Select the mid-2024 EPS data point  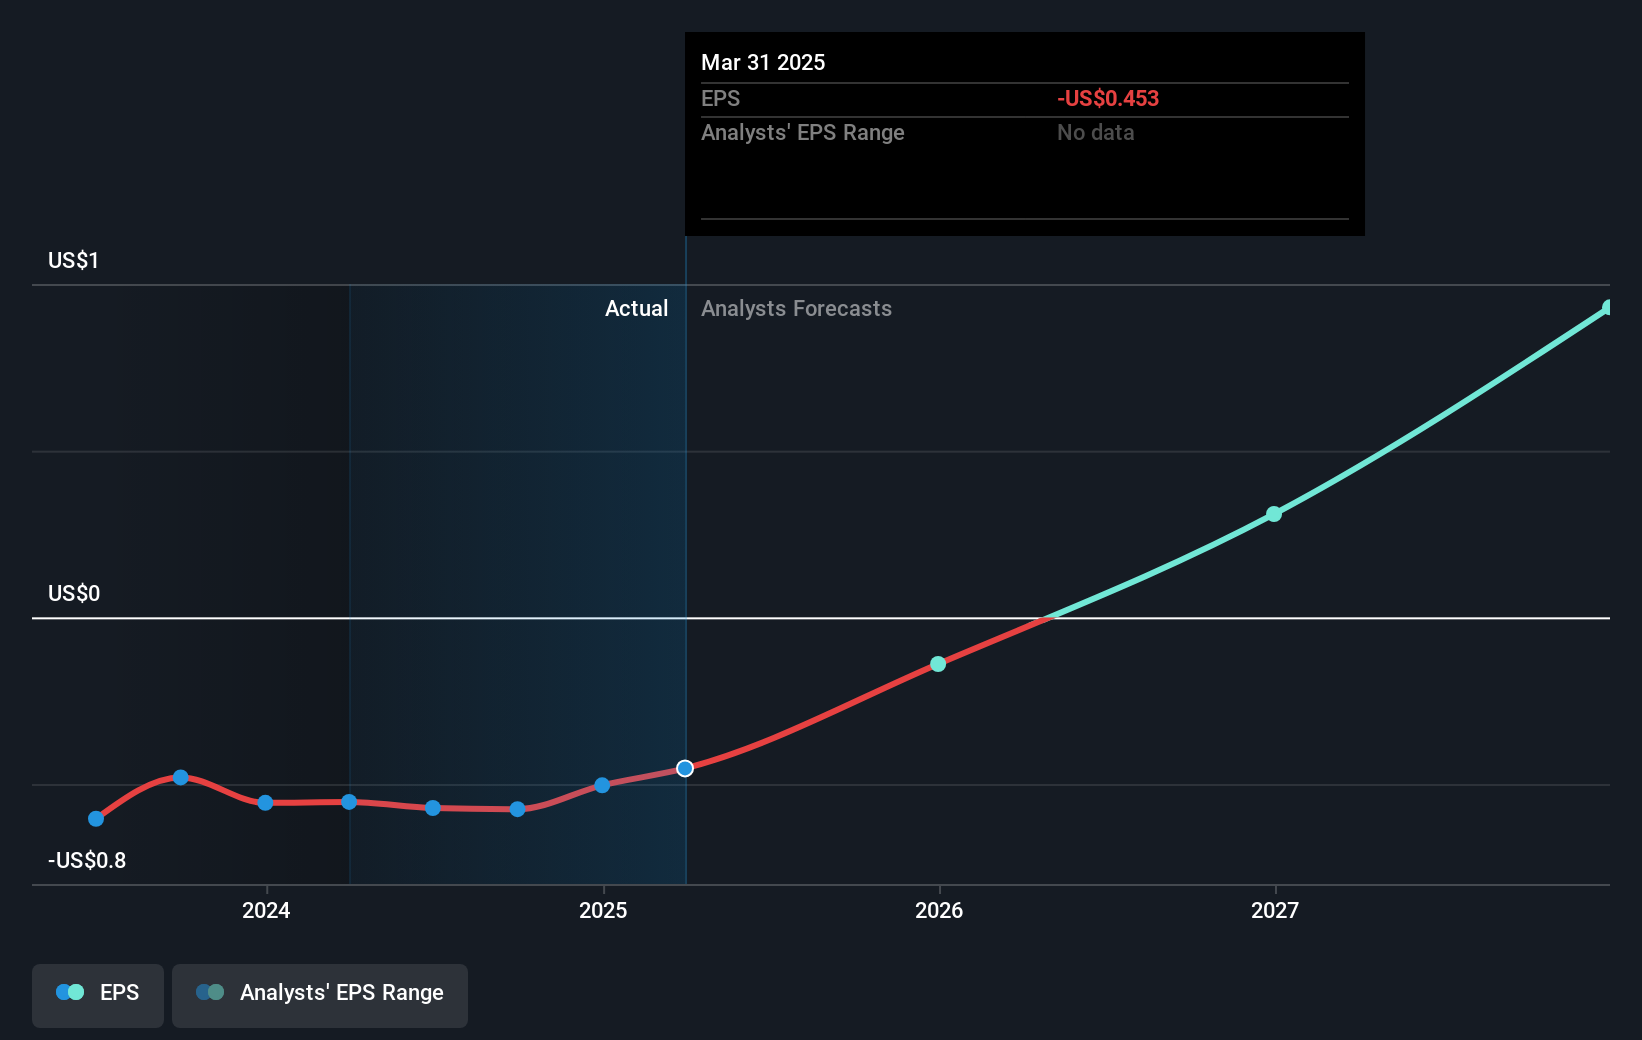(433, 808)
